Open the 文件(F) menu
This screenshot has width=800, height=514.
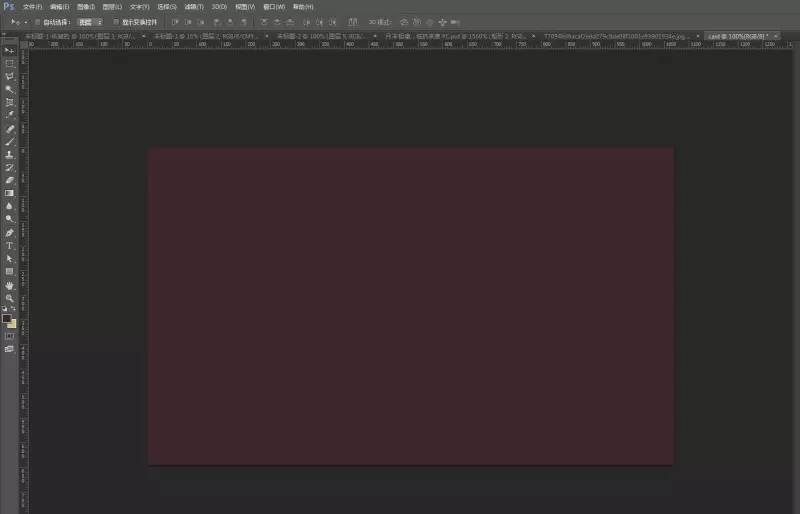pyautogui.click(x=32, y=7)
